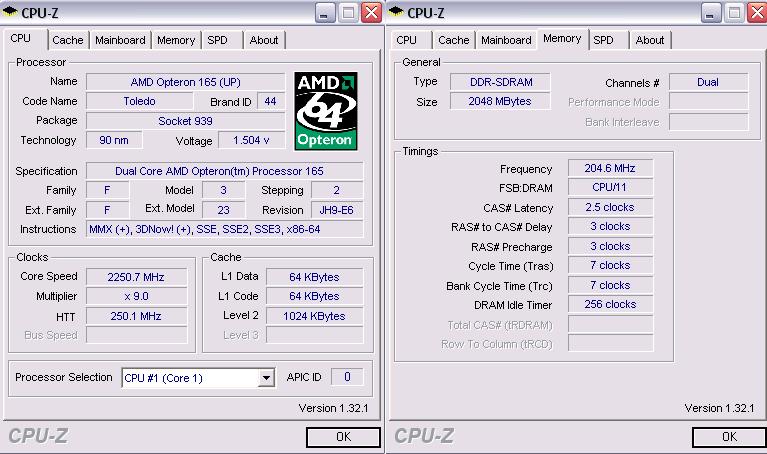767x454 pixels.
Task: Click the 'Dual Core AMD Opteron(tm) Processor 165' specification
Action: coord(225,171)
